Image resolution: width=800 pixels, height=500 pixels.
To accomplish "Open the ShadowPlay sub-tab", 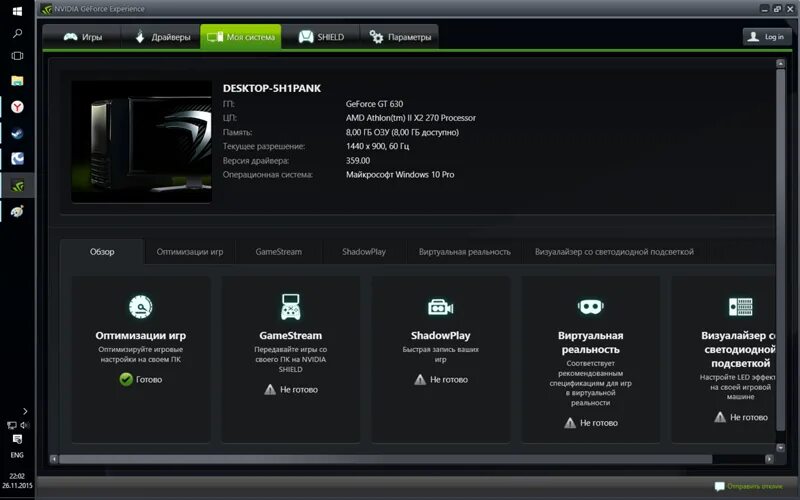I will click(x=364, y=252).
